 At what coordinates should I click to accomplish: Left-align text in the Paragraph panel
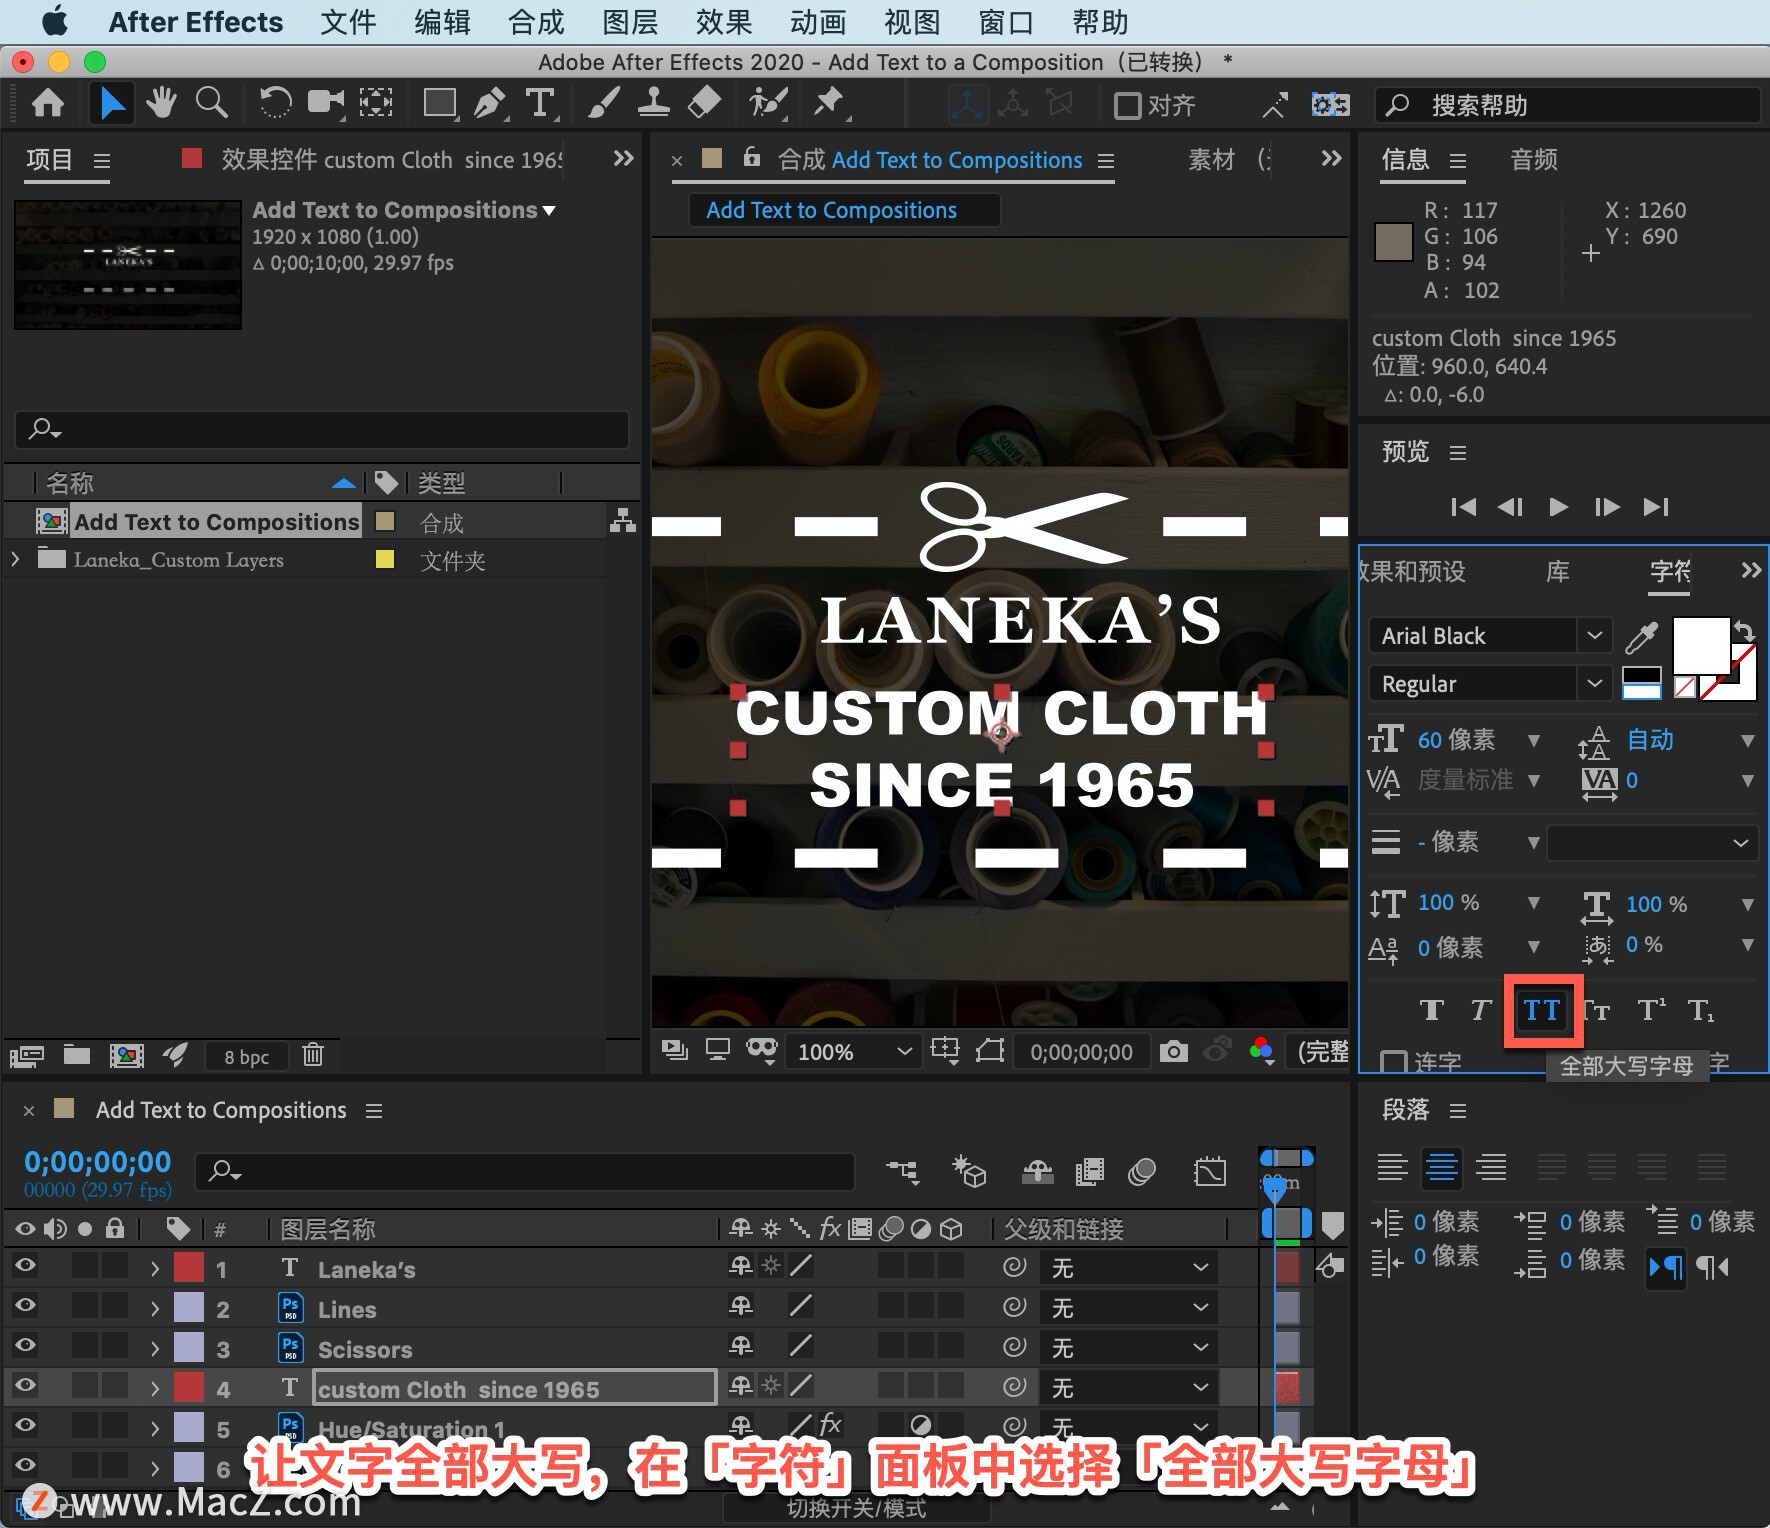(x=1392, y=1167)
